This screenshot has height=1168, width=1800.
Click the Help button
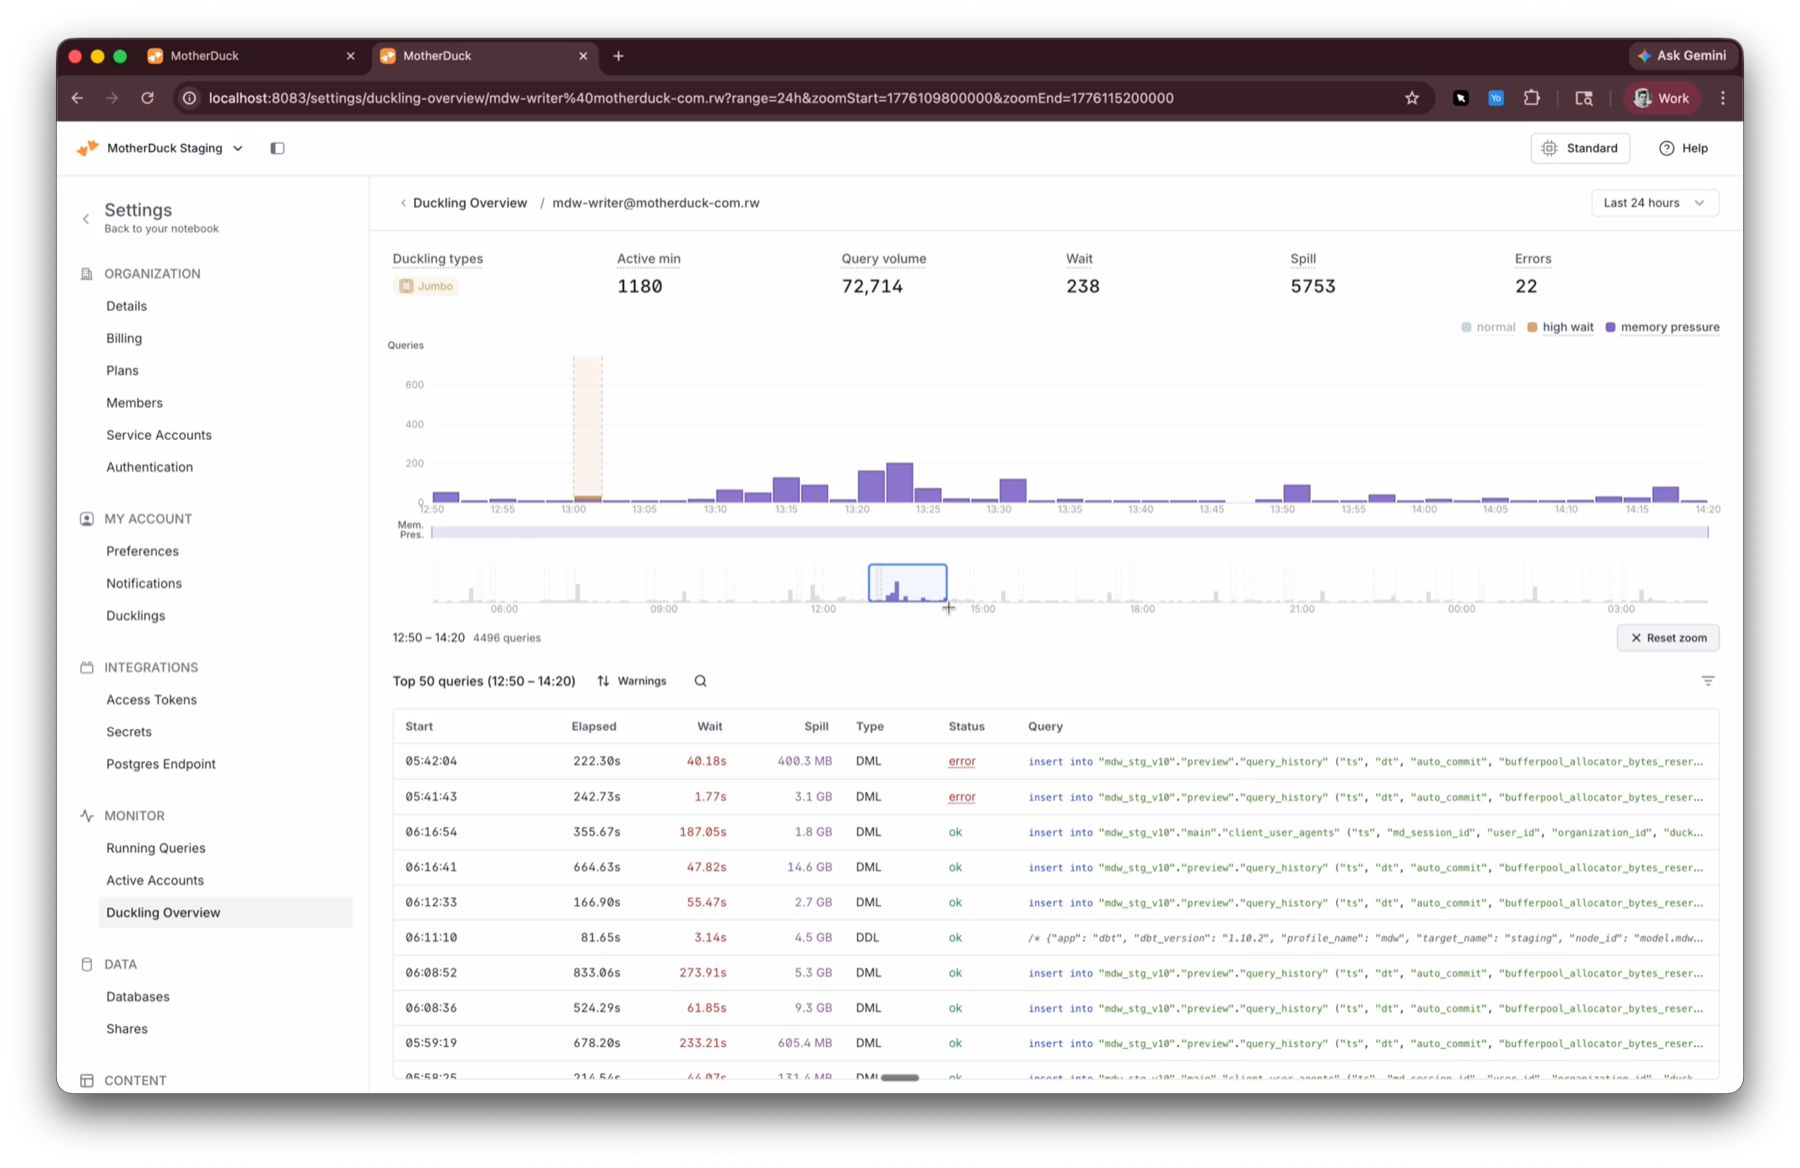coord(1683,148)
